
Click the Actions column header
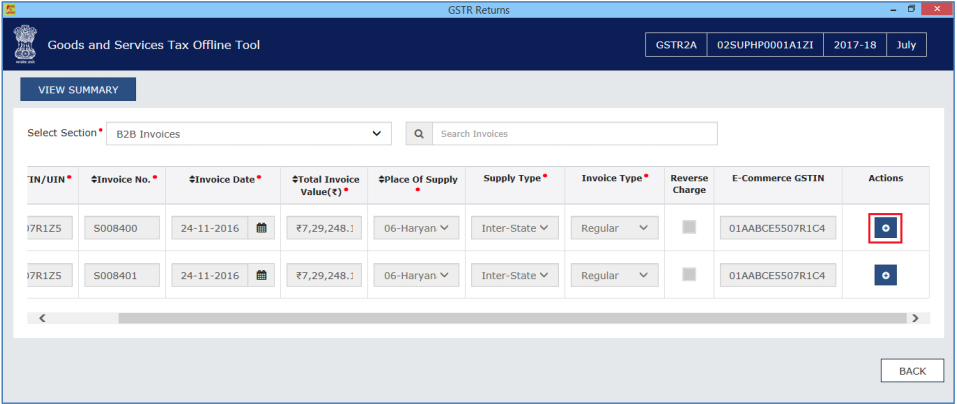tap(886, 178)
